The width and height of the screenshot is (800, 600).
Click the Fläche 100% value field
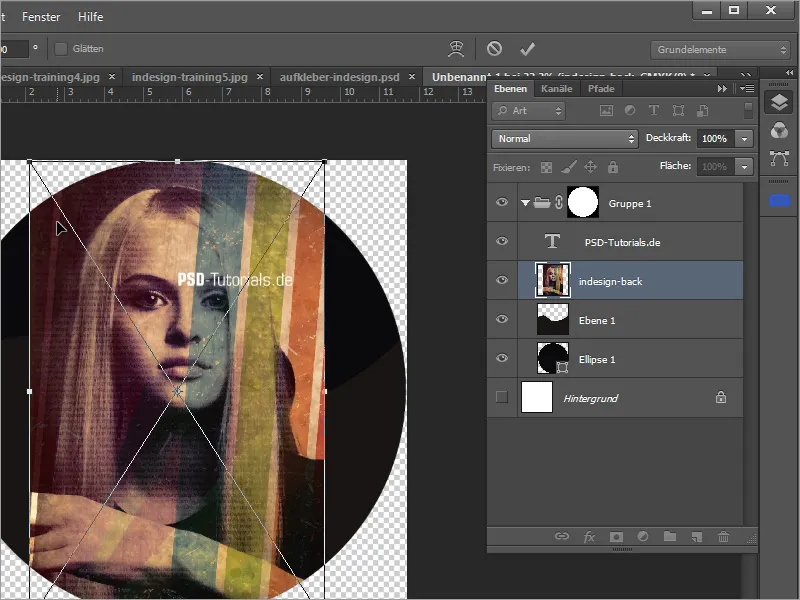click(x=716, y=166)
